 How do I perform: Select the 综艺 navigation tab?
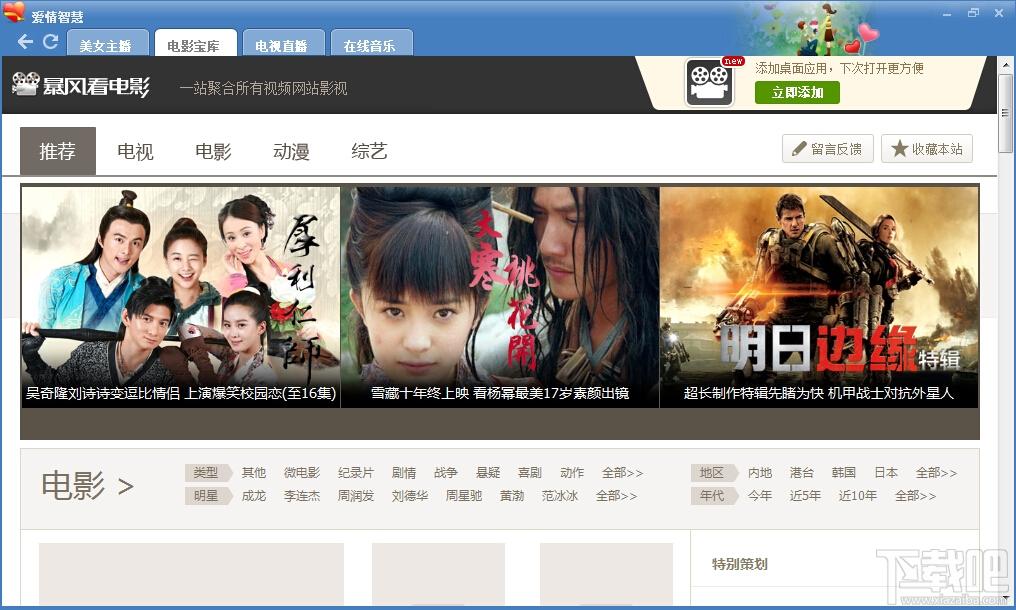click(x=369, y=151)
